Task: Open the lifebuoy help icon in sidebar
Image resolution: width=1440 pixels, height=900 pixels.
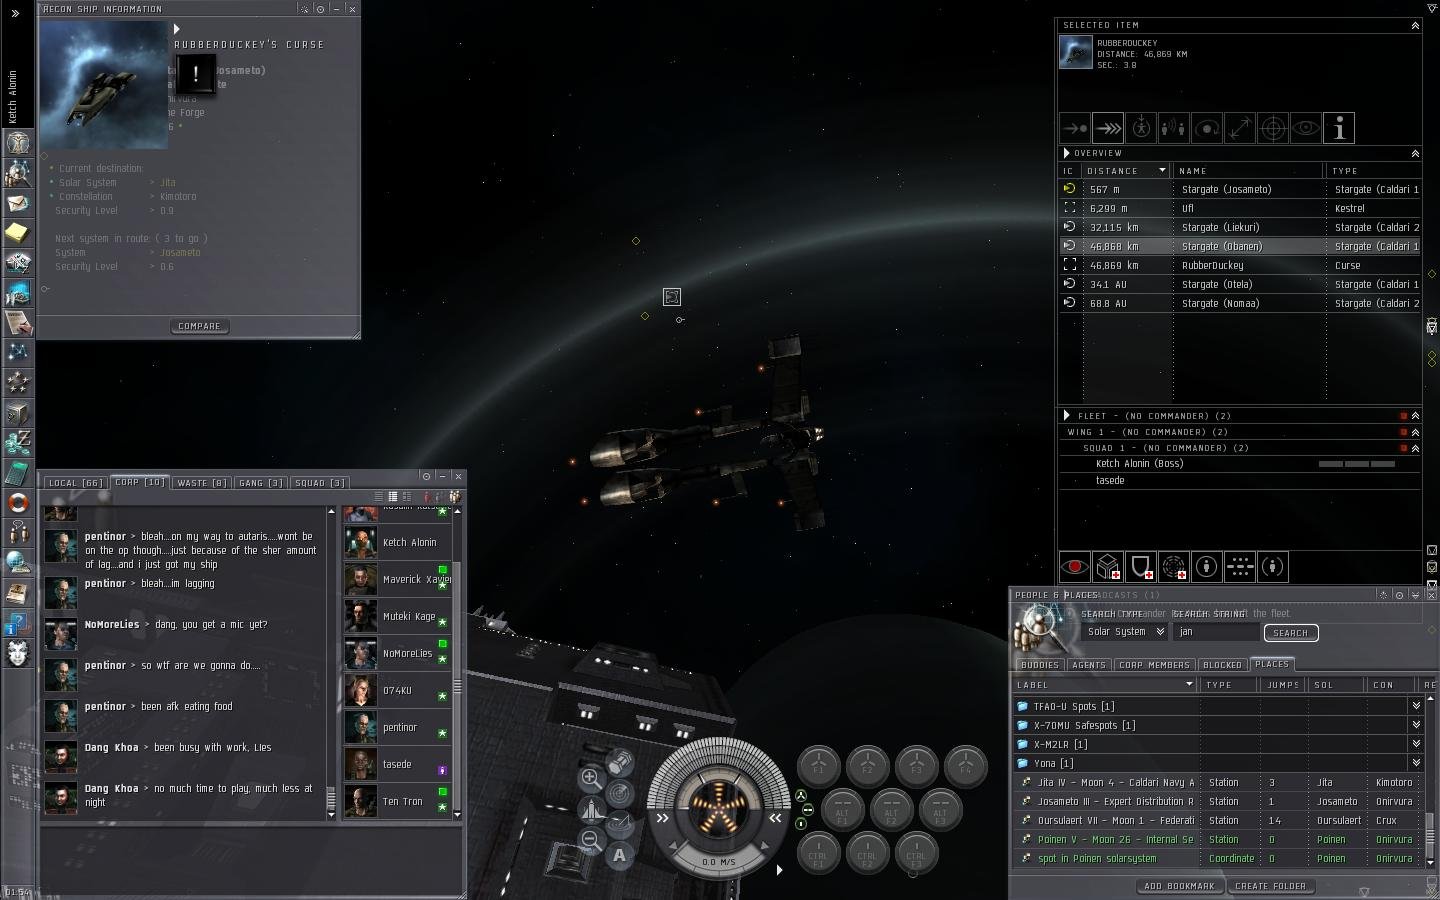Action: (x=18, y=502)
